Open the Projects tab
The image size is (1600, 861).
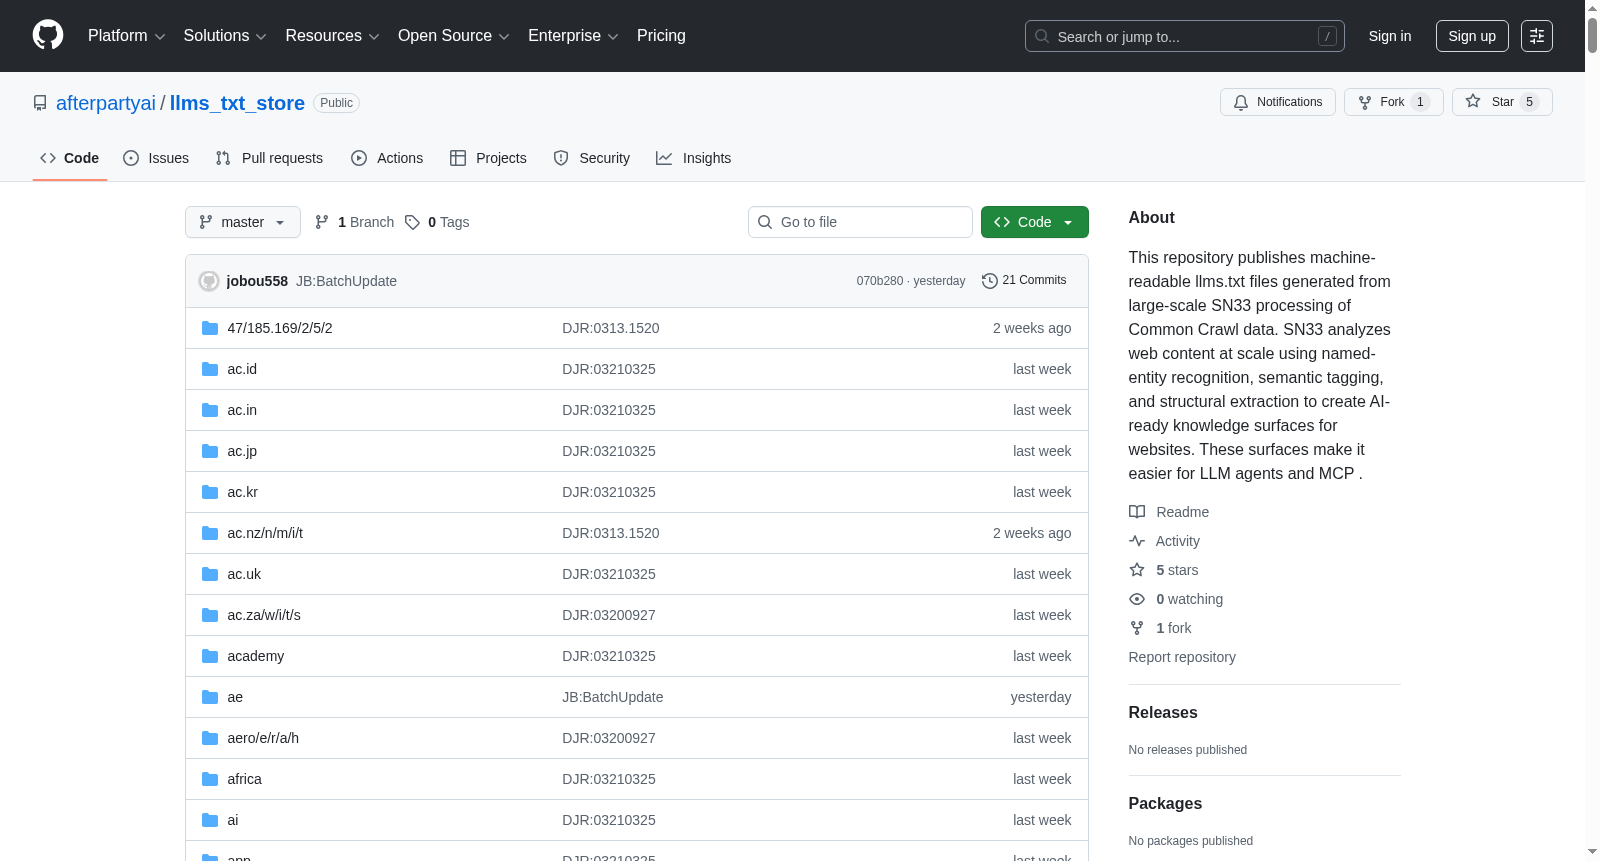point(488,158)
